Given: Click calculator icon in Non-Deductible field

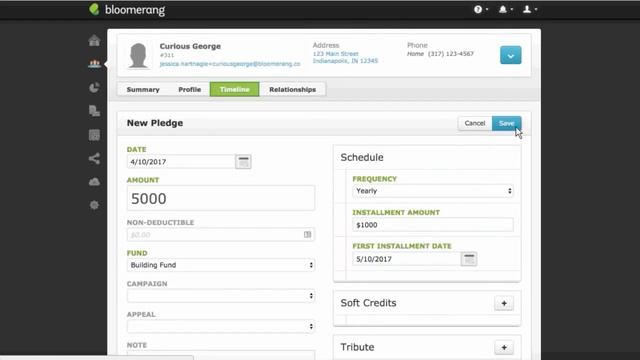Looking at the screenshot, I should [x=307, y=234].
